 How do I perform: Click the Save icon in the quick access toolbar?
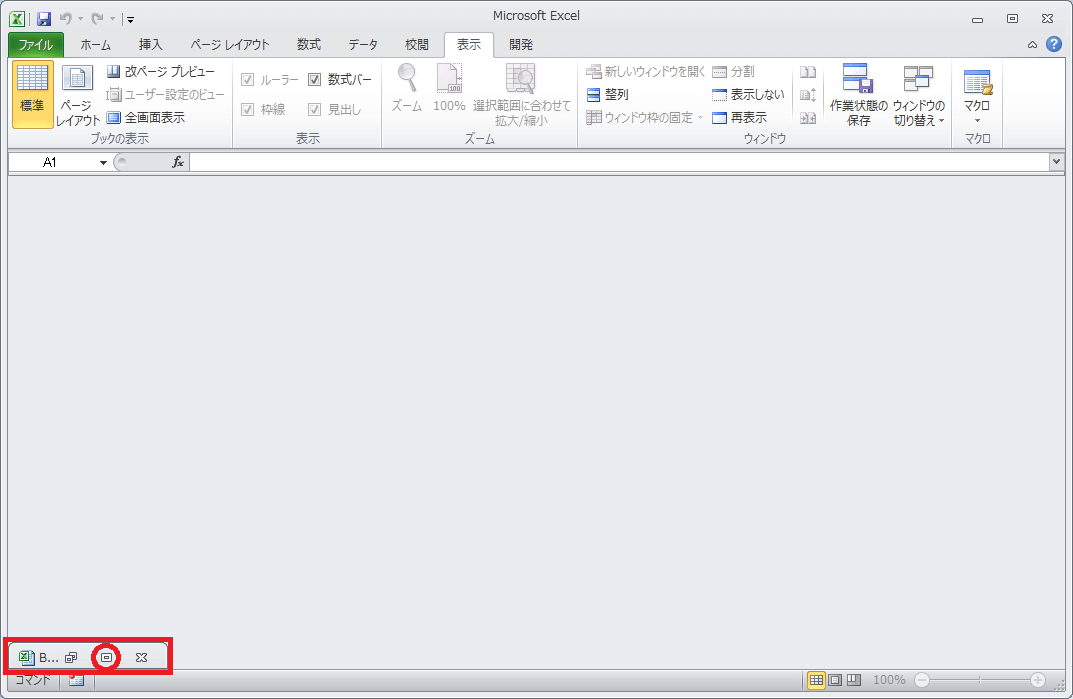44,19
